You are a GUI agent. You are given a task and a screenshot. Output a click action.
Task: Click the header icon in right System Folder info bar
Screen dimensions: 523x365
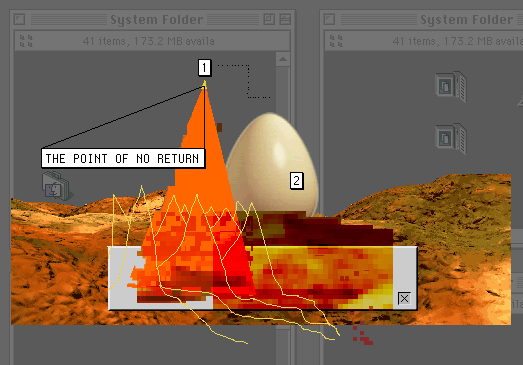pos(336,41)
